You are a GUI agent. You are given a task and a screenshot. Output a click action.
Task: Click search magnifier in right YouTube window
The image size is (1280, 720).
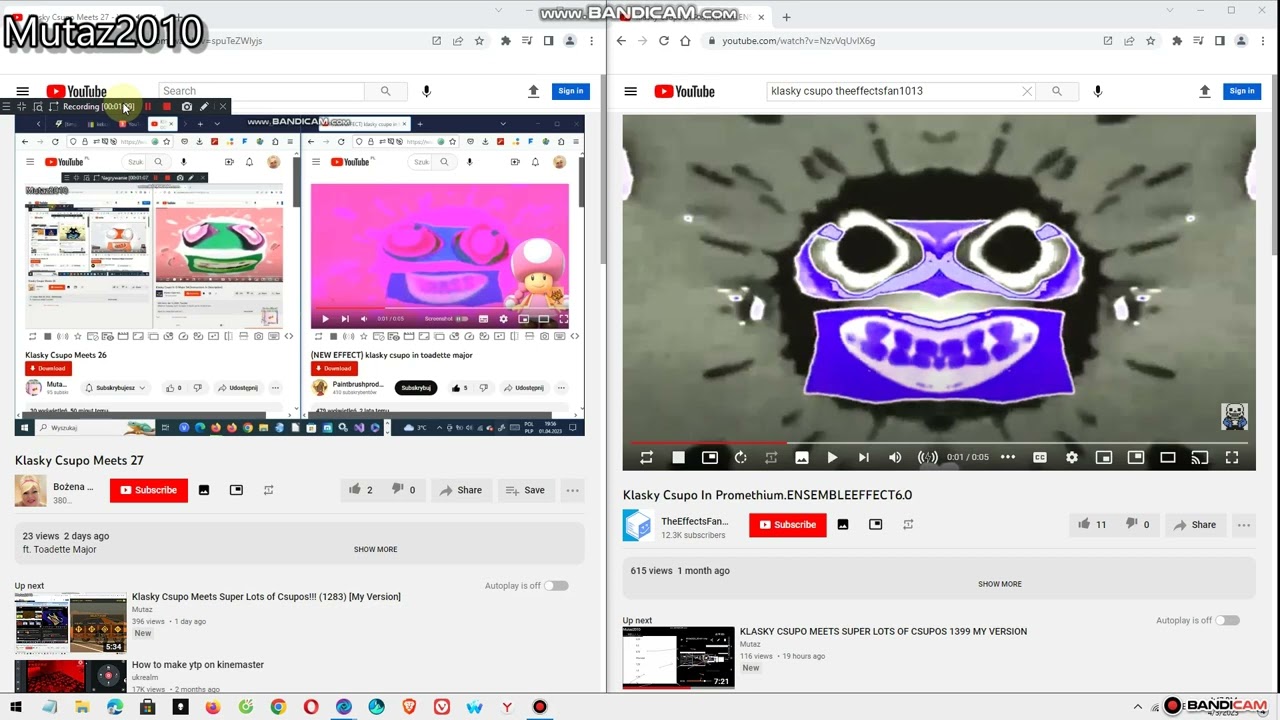(x=1056, y=91)
